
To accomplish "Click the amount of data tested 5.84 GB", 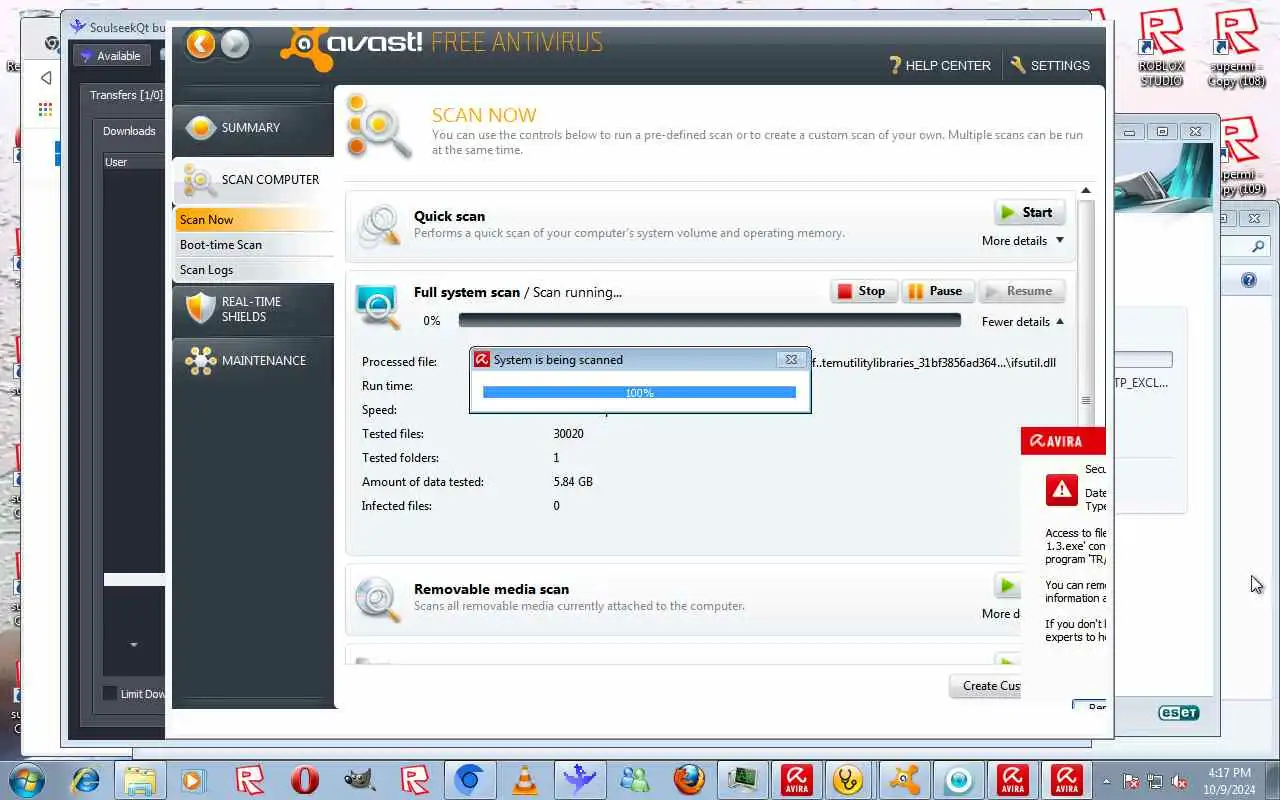I will pos(573,482).
